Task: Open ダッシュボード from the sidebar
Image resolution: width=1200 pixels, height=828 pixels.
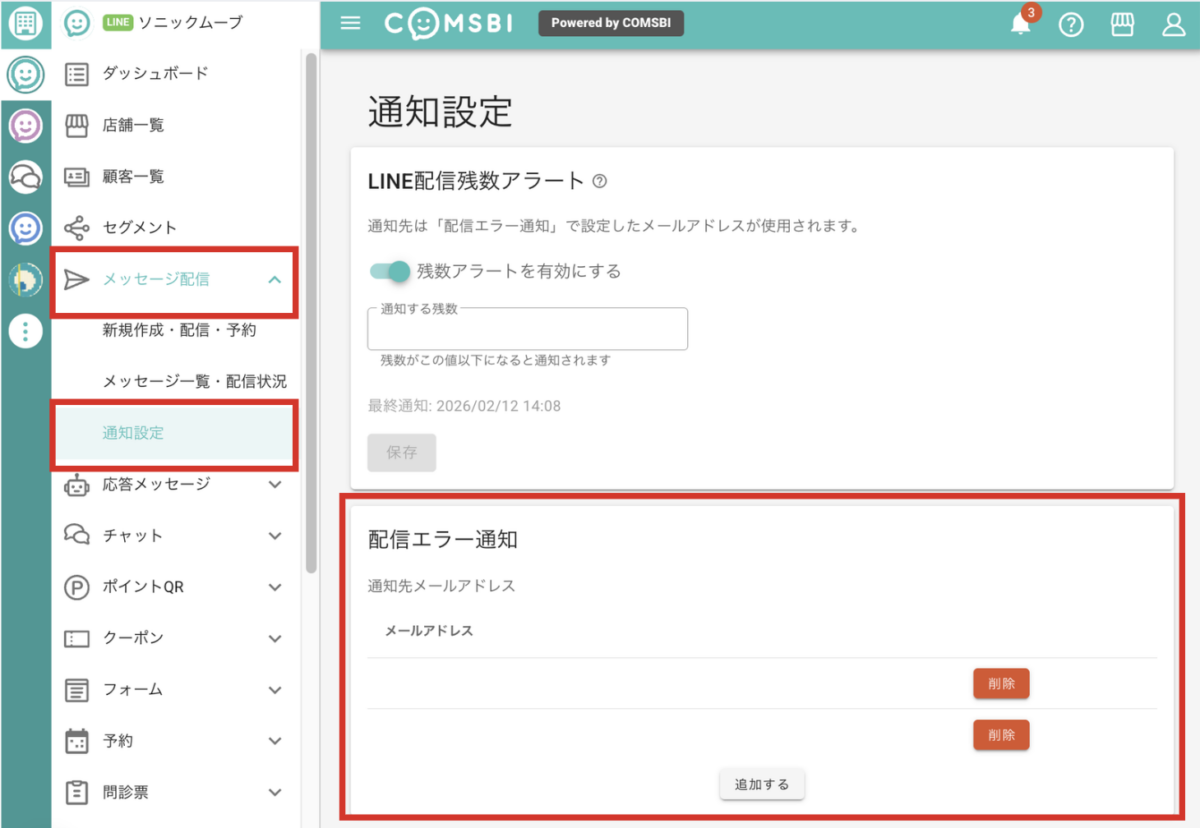Action: tap(155, 73)
